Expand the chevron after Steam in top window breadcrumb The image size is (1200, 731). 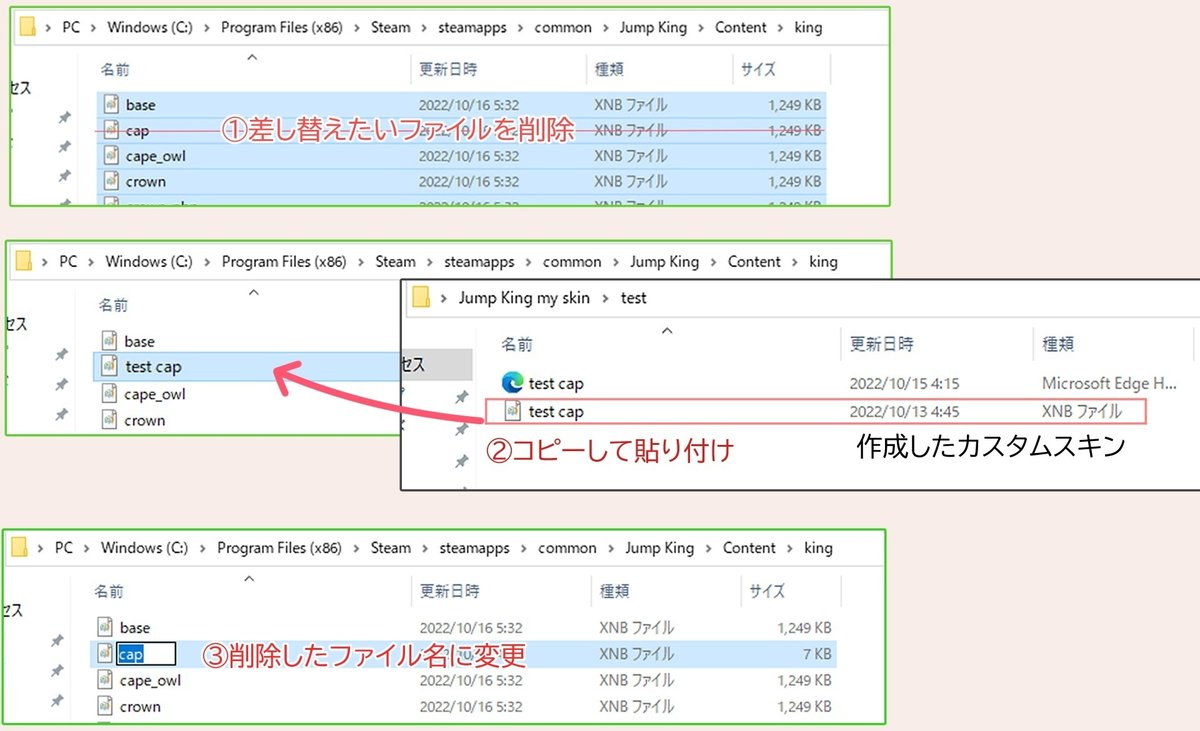[x=424, y=28]
